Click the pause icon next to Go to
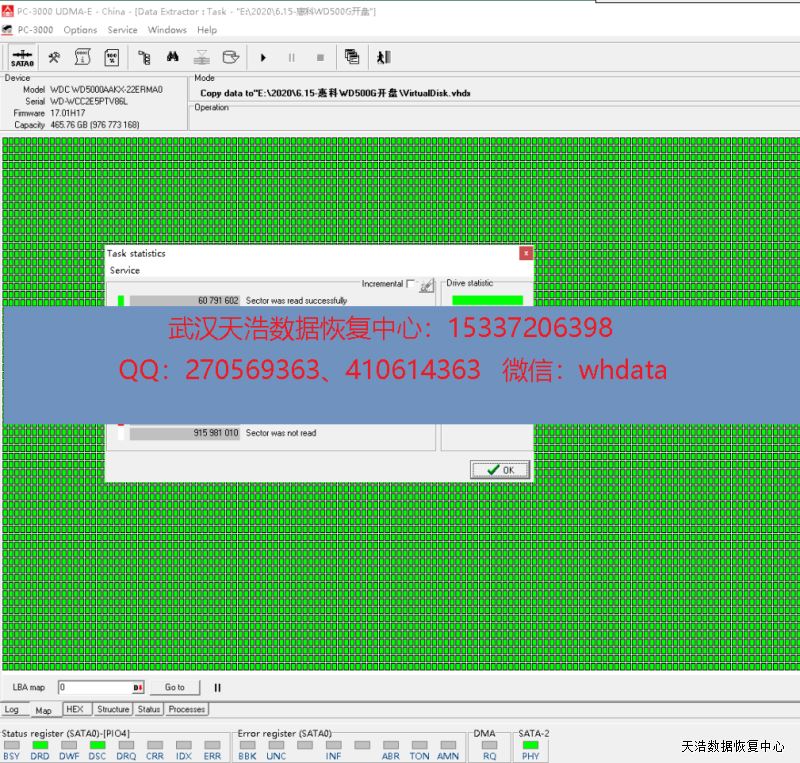800x763 pixels. pyautogui.click(x=217, y=688)
